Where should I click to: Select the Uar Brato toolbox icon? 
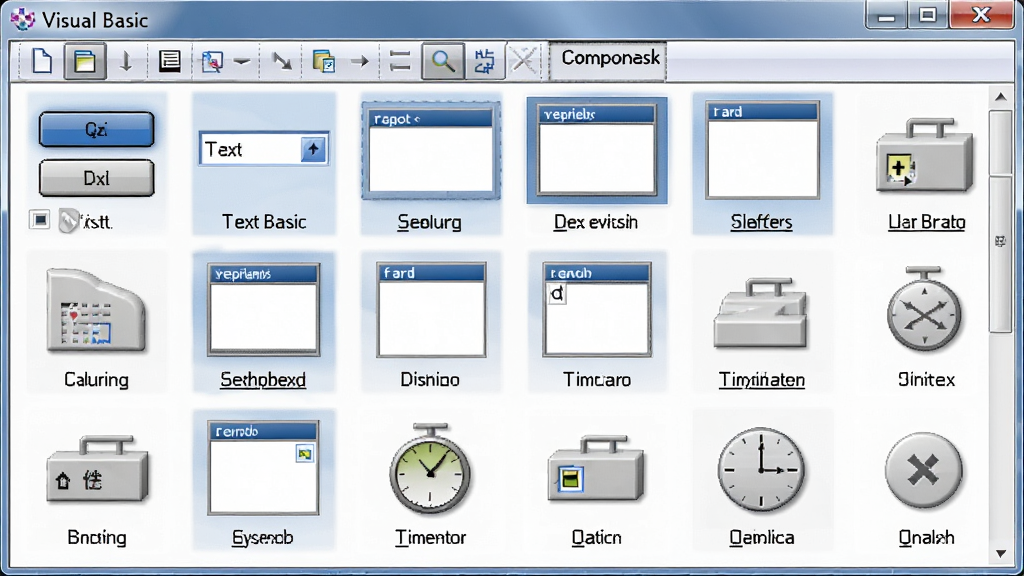[925, 157]
